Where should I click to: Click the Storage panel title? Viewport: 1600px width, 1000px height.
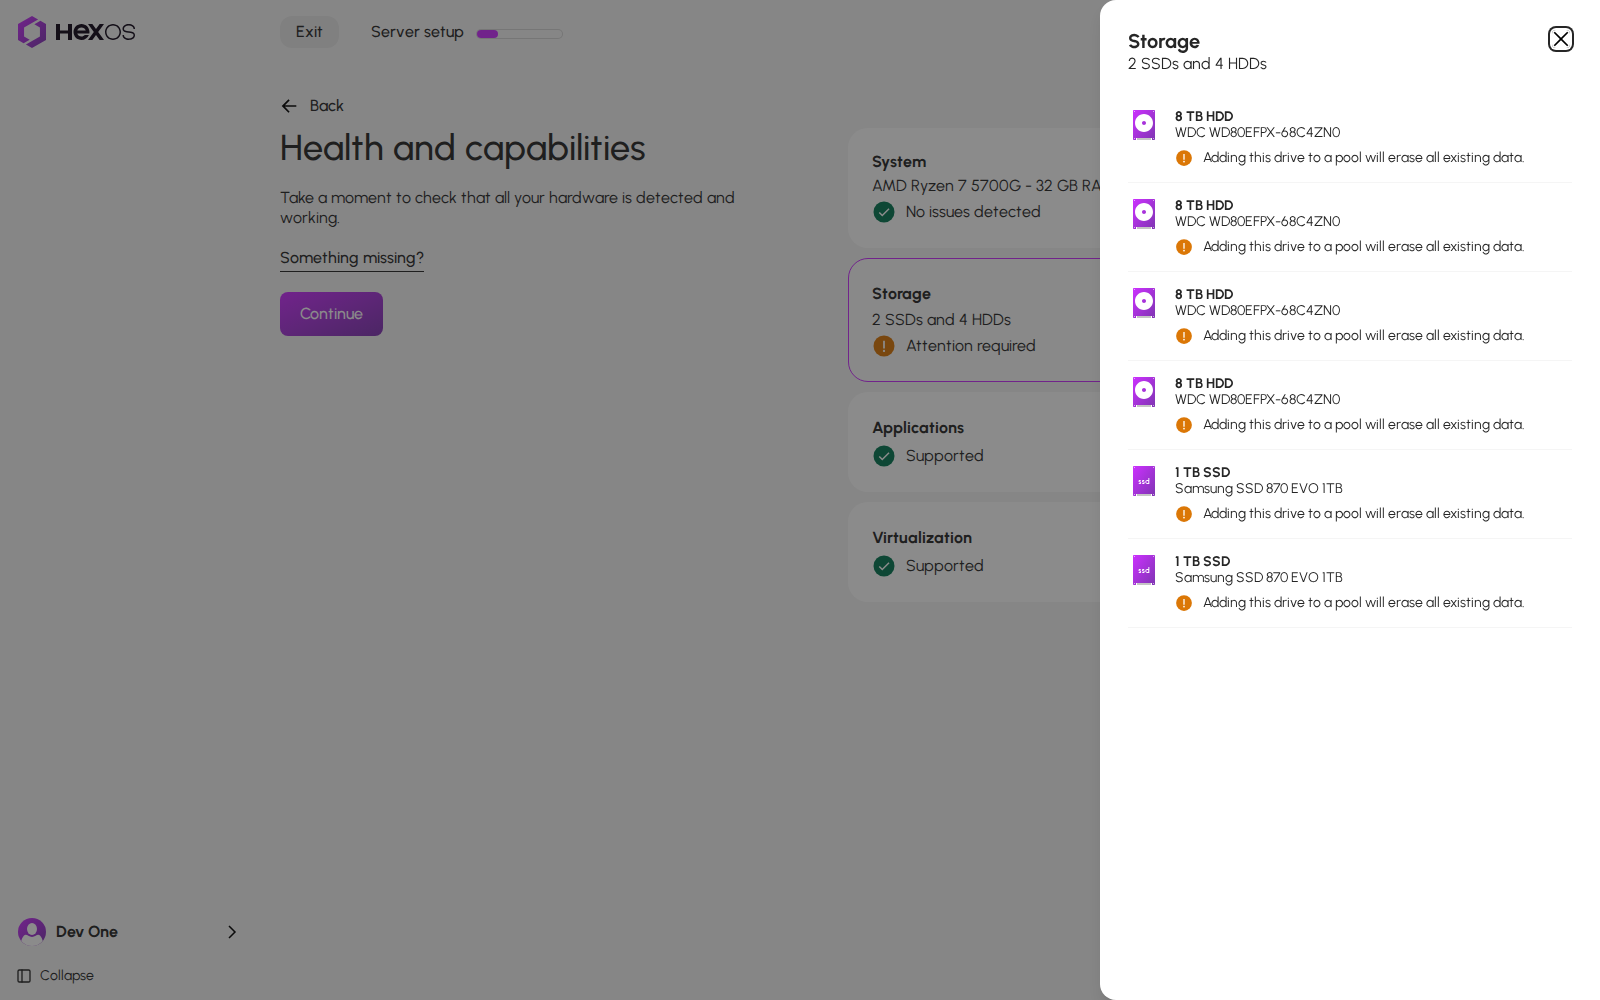pyautogui.click(x=1164, y=41)
